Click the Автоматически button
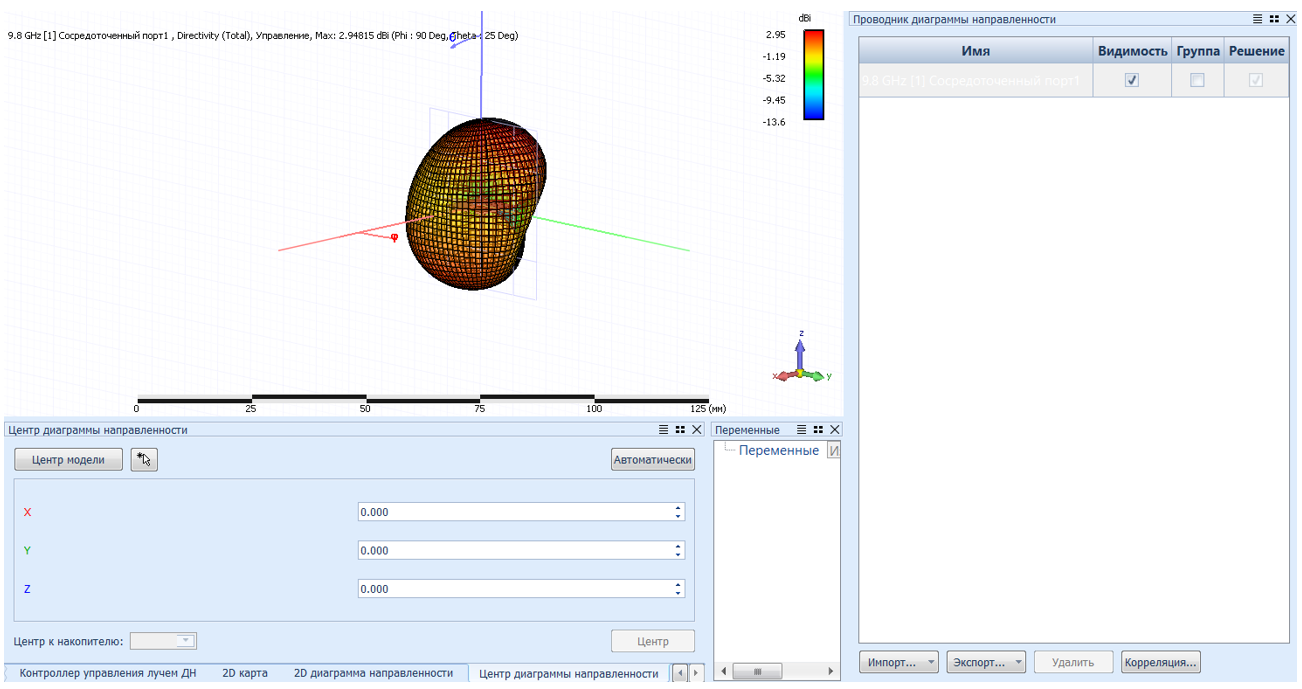Screen dimensions: 1302x689 pyautogui.click(x=653, y=459)
